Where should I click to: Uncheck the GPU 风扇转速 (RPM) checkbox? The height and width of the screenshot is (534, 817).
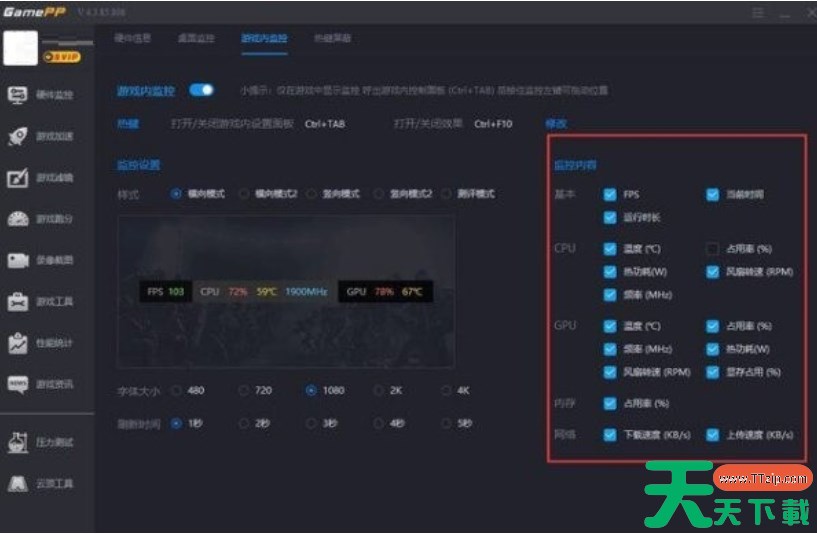(x=610, y=372)
